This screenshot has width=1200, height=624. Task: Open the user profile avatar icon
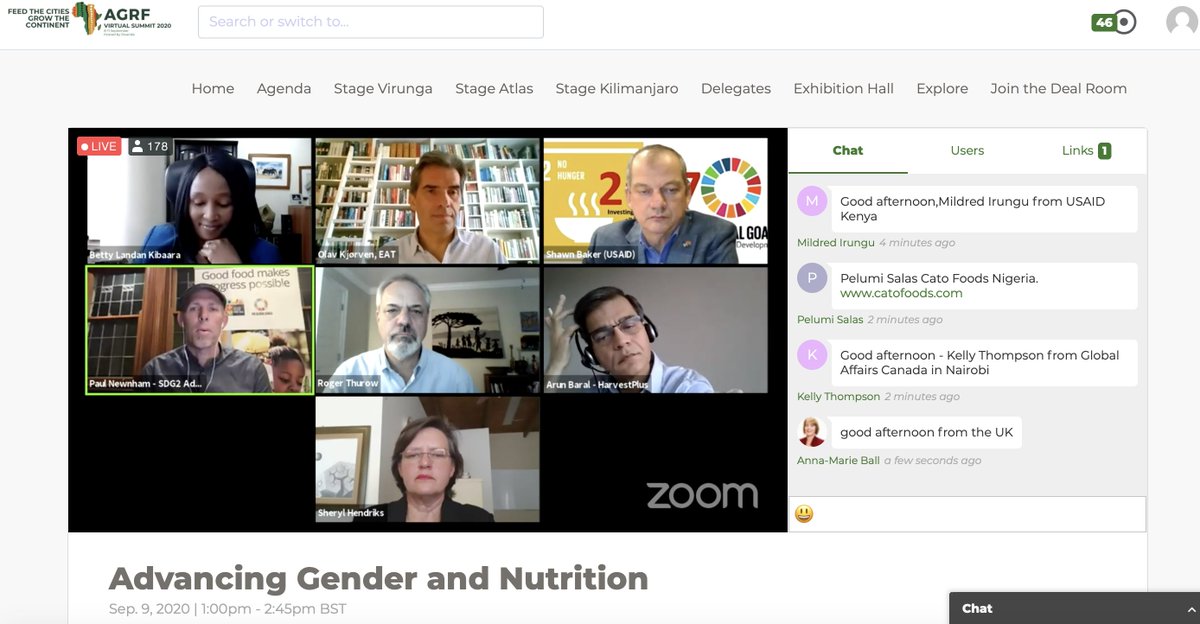(x=1182, y=22)
